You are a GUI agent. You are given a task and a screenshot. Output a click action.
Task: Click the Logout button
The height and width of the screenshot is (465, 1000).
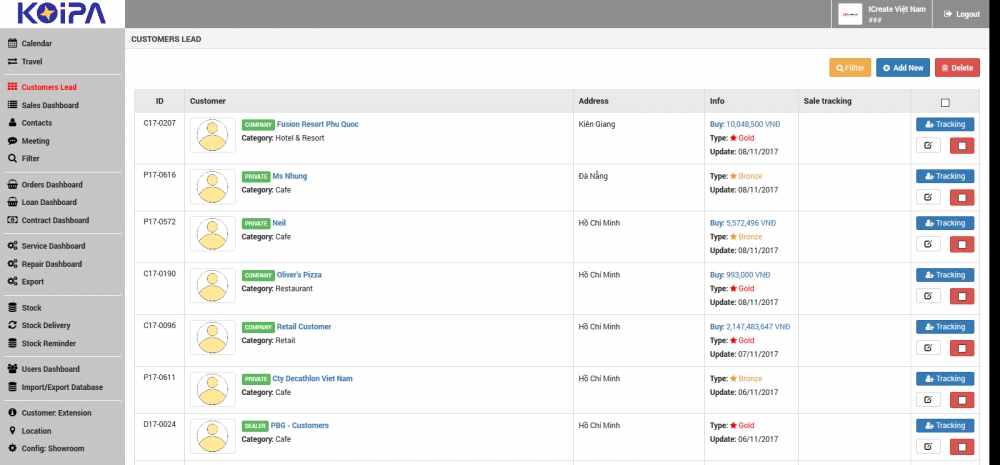pyautogui.click(x=962, y=14)
